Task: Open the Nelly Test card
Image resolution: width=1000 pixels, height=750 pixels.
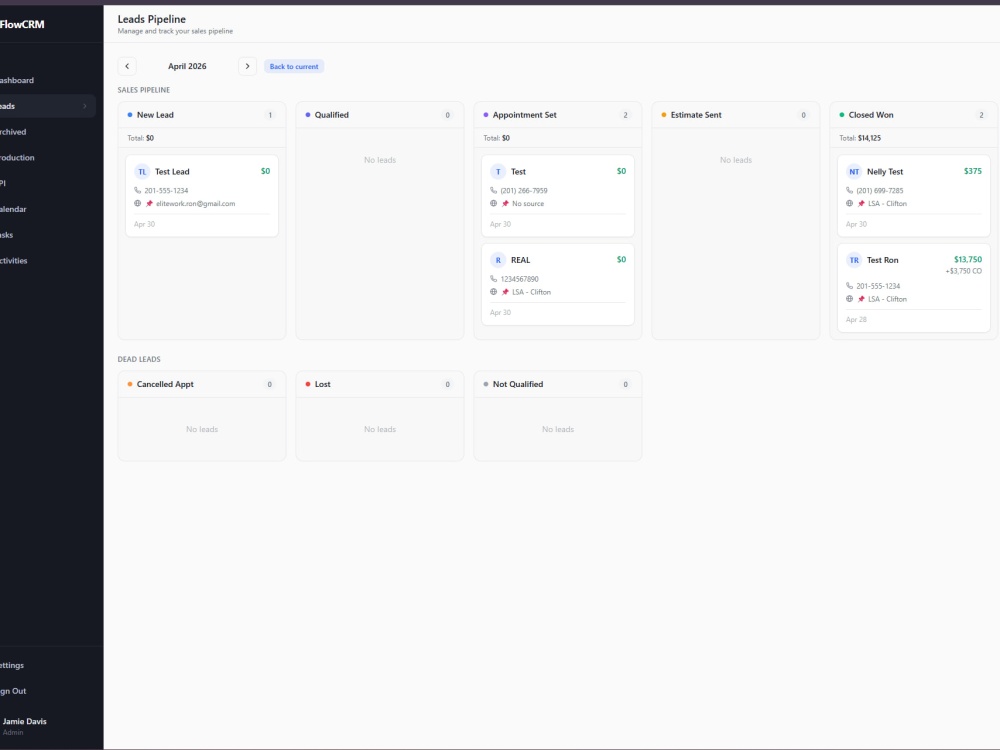Action: coord(913,196)
